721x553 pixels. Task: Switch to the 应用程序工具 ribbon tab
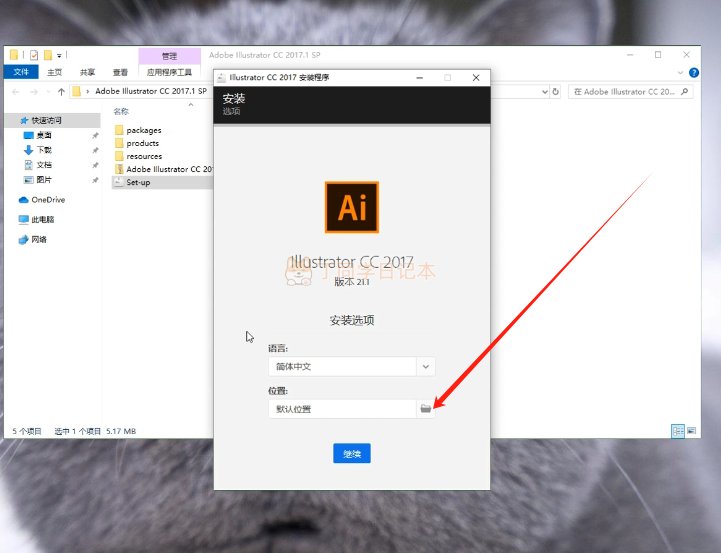click(169, 72)
